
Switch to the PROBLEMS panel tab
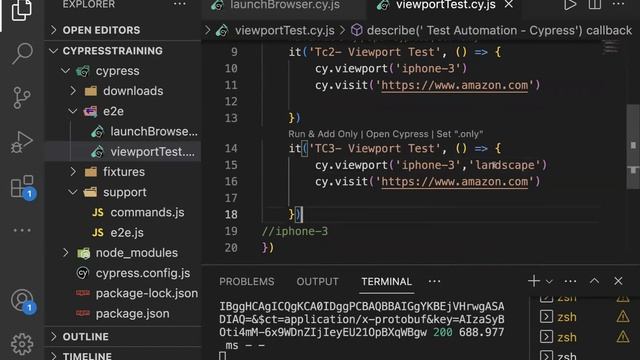tap(247, 282)
